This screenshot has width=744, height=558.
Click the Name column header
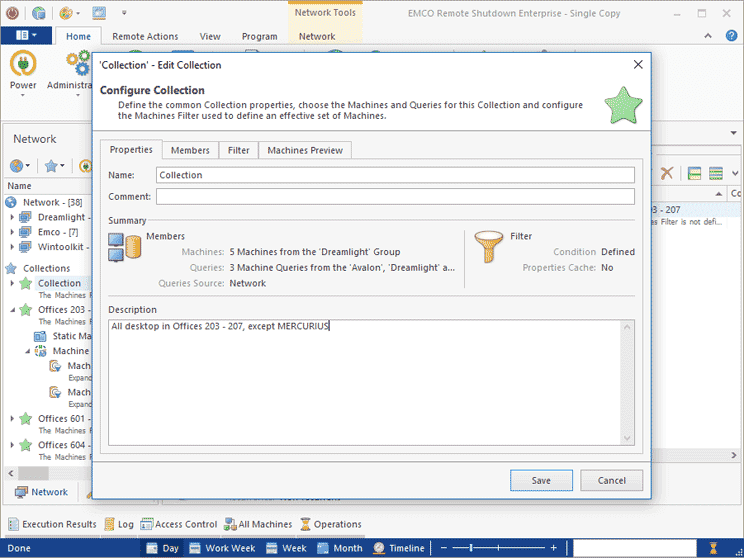[19, 186]
